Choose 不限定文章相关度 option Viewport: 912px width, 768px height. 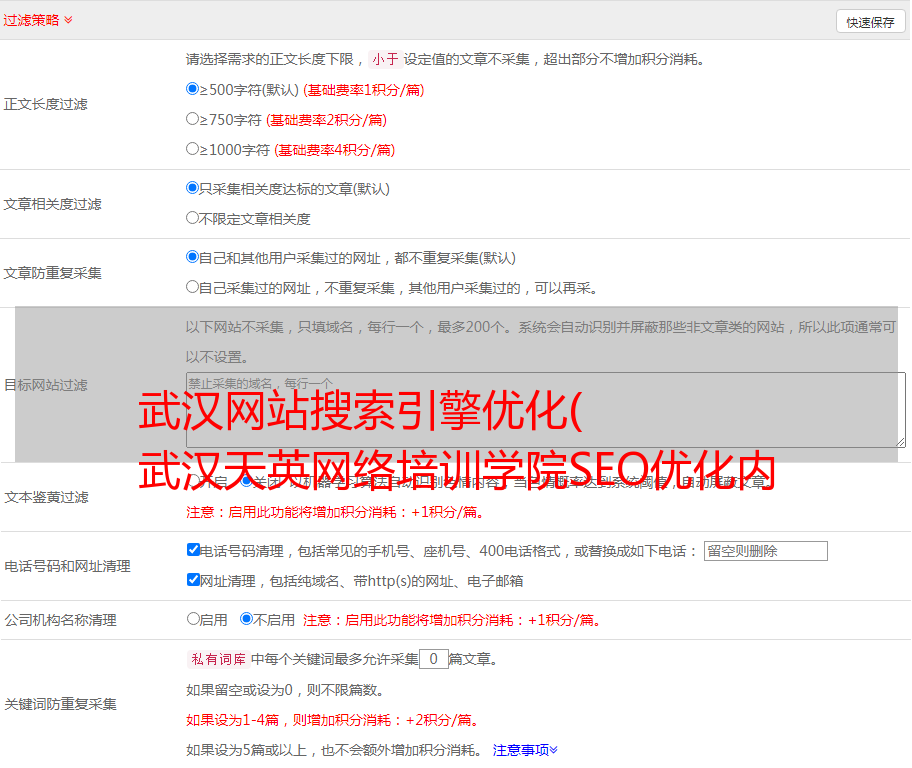[193, 218]
